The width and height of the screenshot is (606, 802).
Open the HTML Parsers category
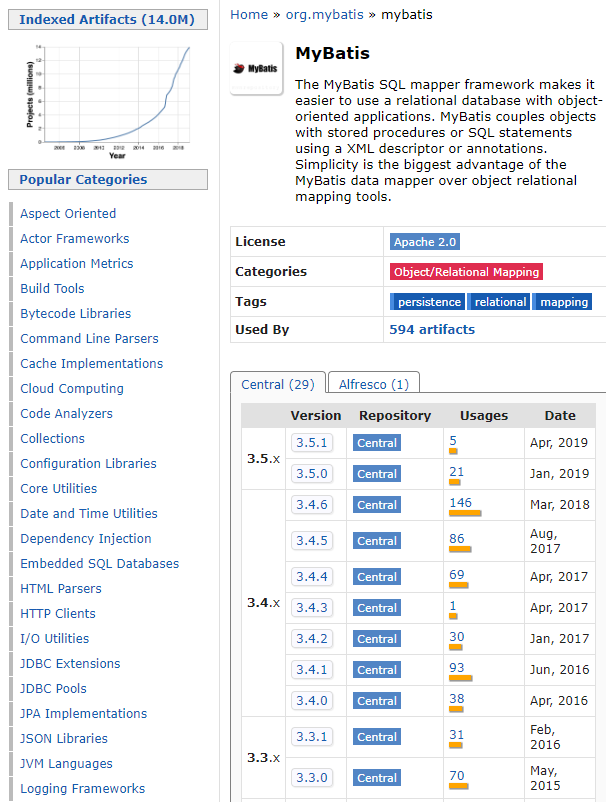[x=61, y=589]
